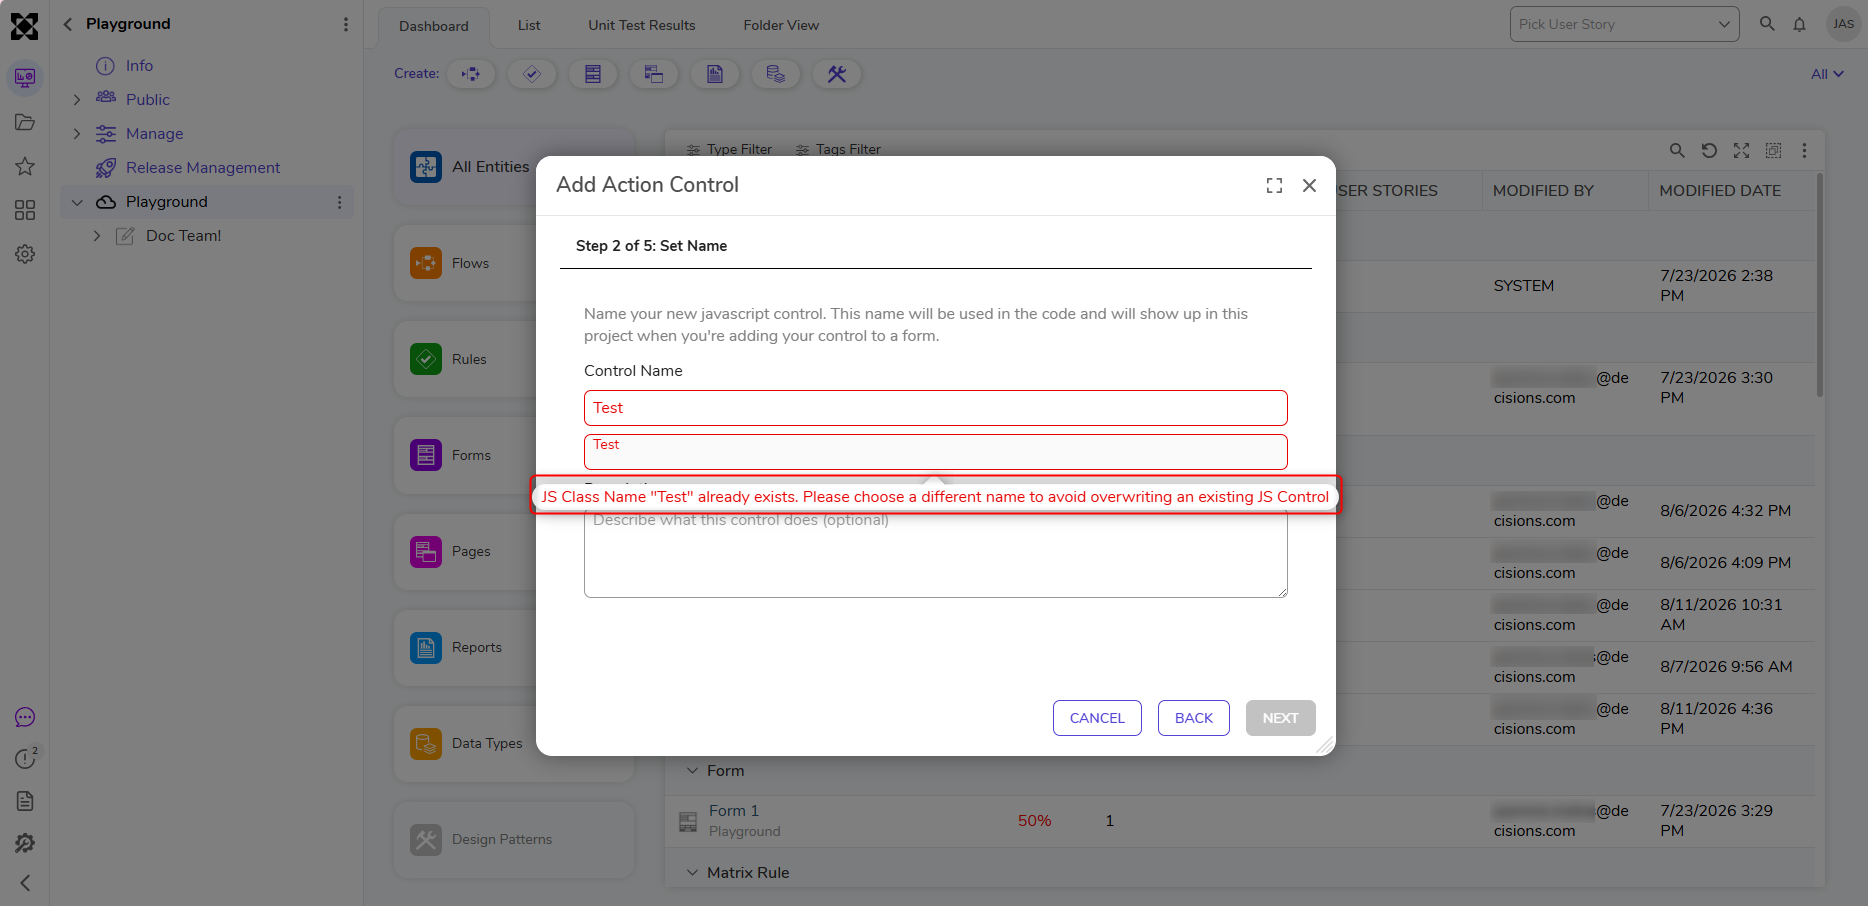Collapse the Playground tree node
Screen dimensions: 1868x906
(77, 202)
